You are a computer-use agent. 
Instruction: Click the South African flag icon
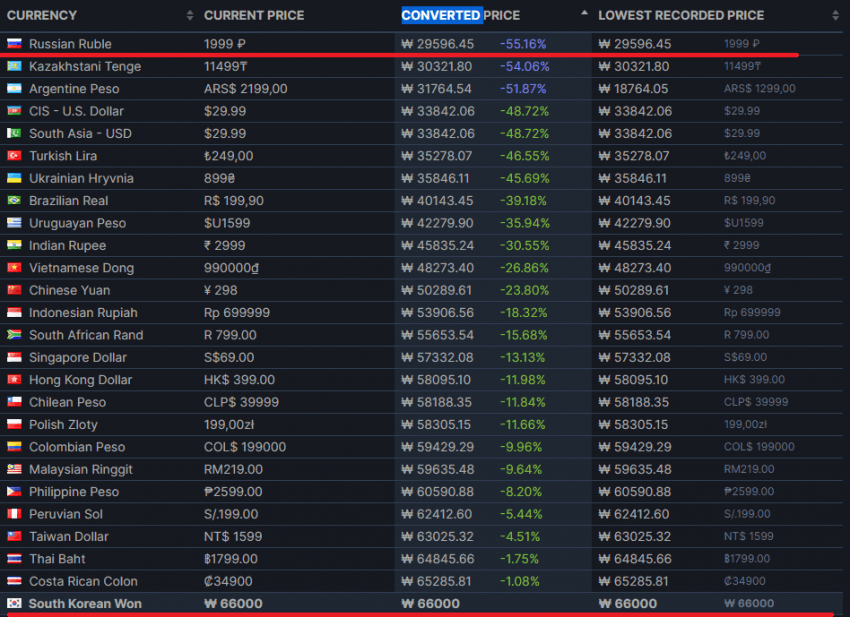coord(14,335)
